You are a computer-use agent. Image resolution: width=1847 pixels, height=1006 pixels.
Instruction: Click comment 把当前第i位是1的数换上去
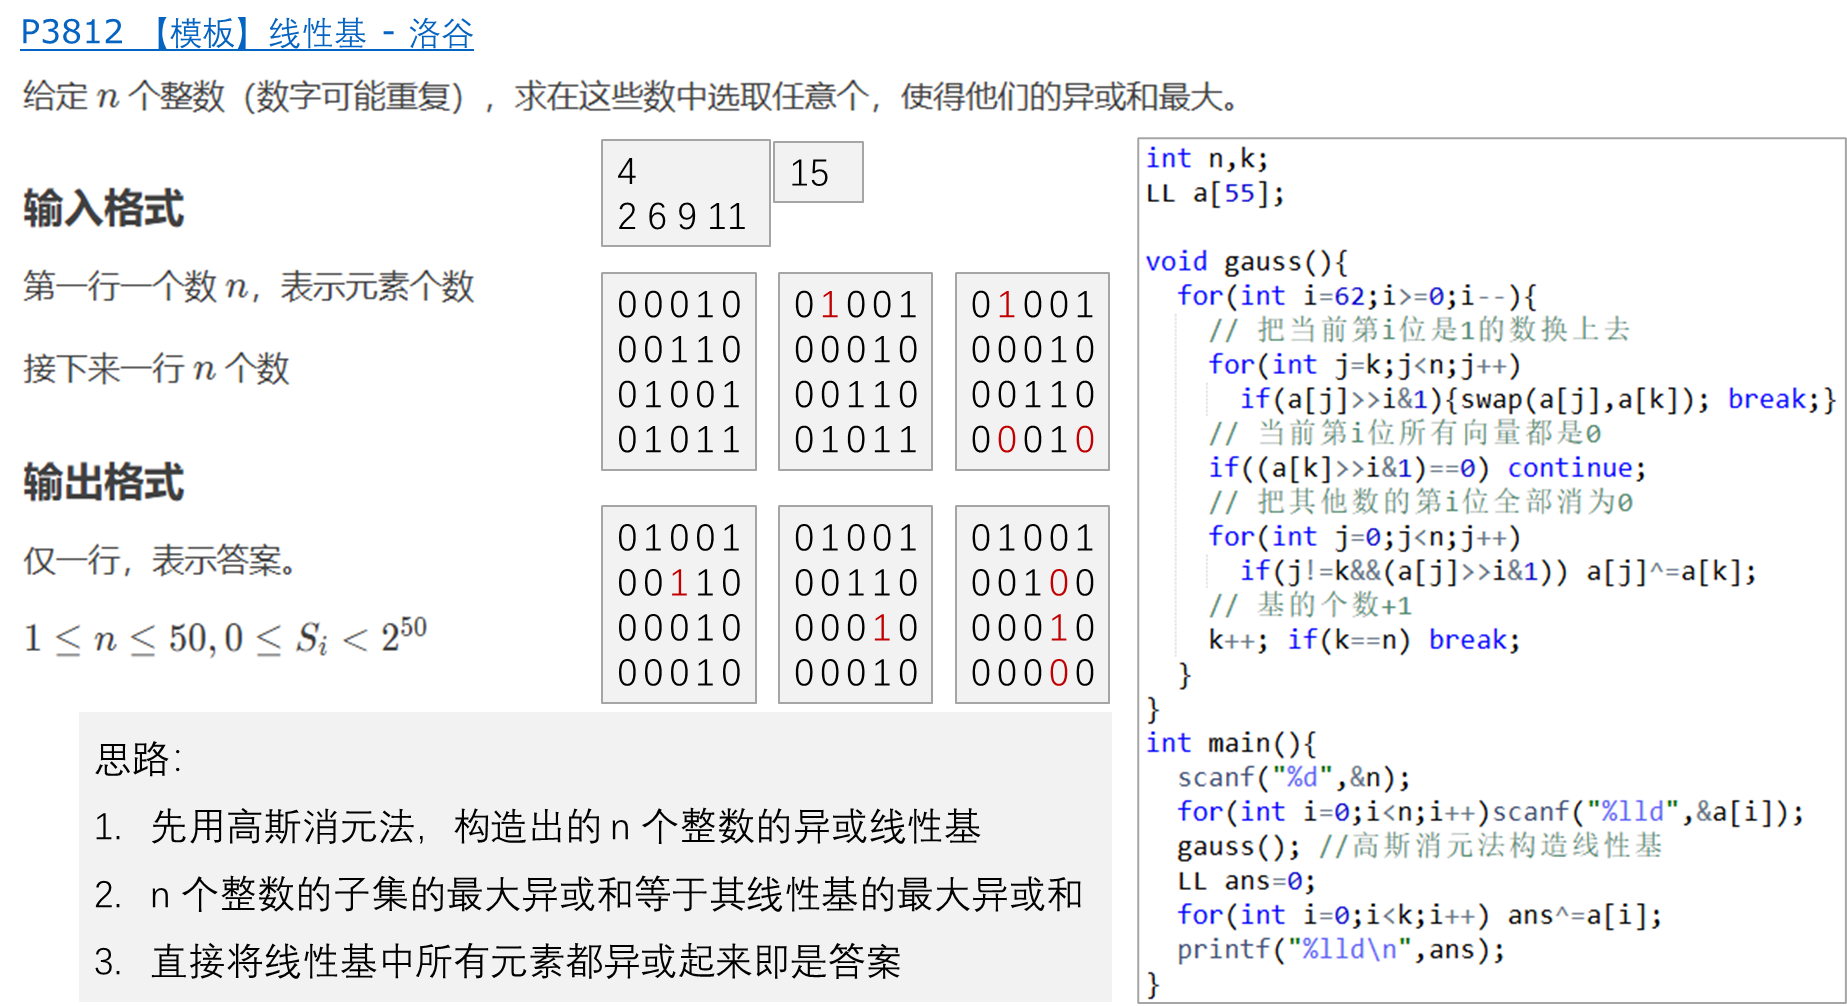[1419, 329]
